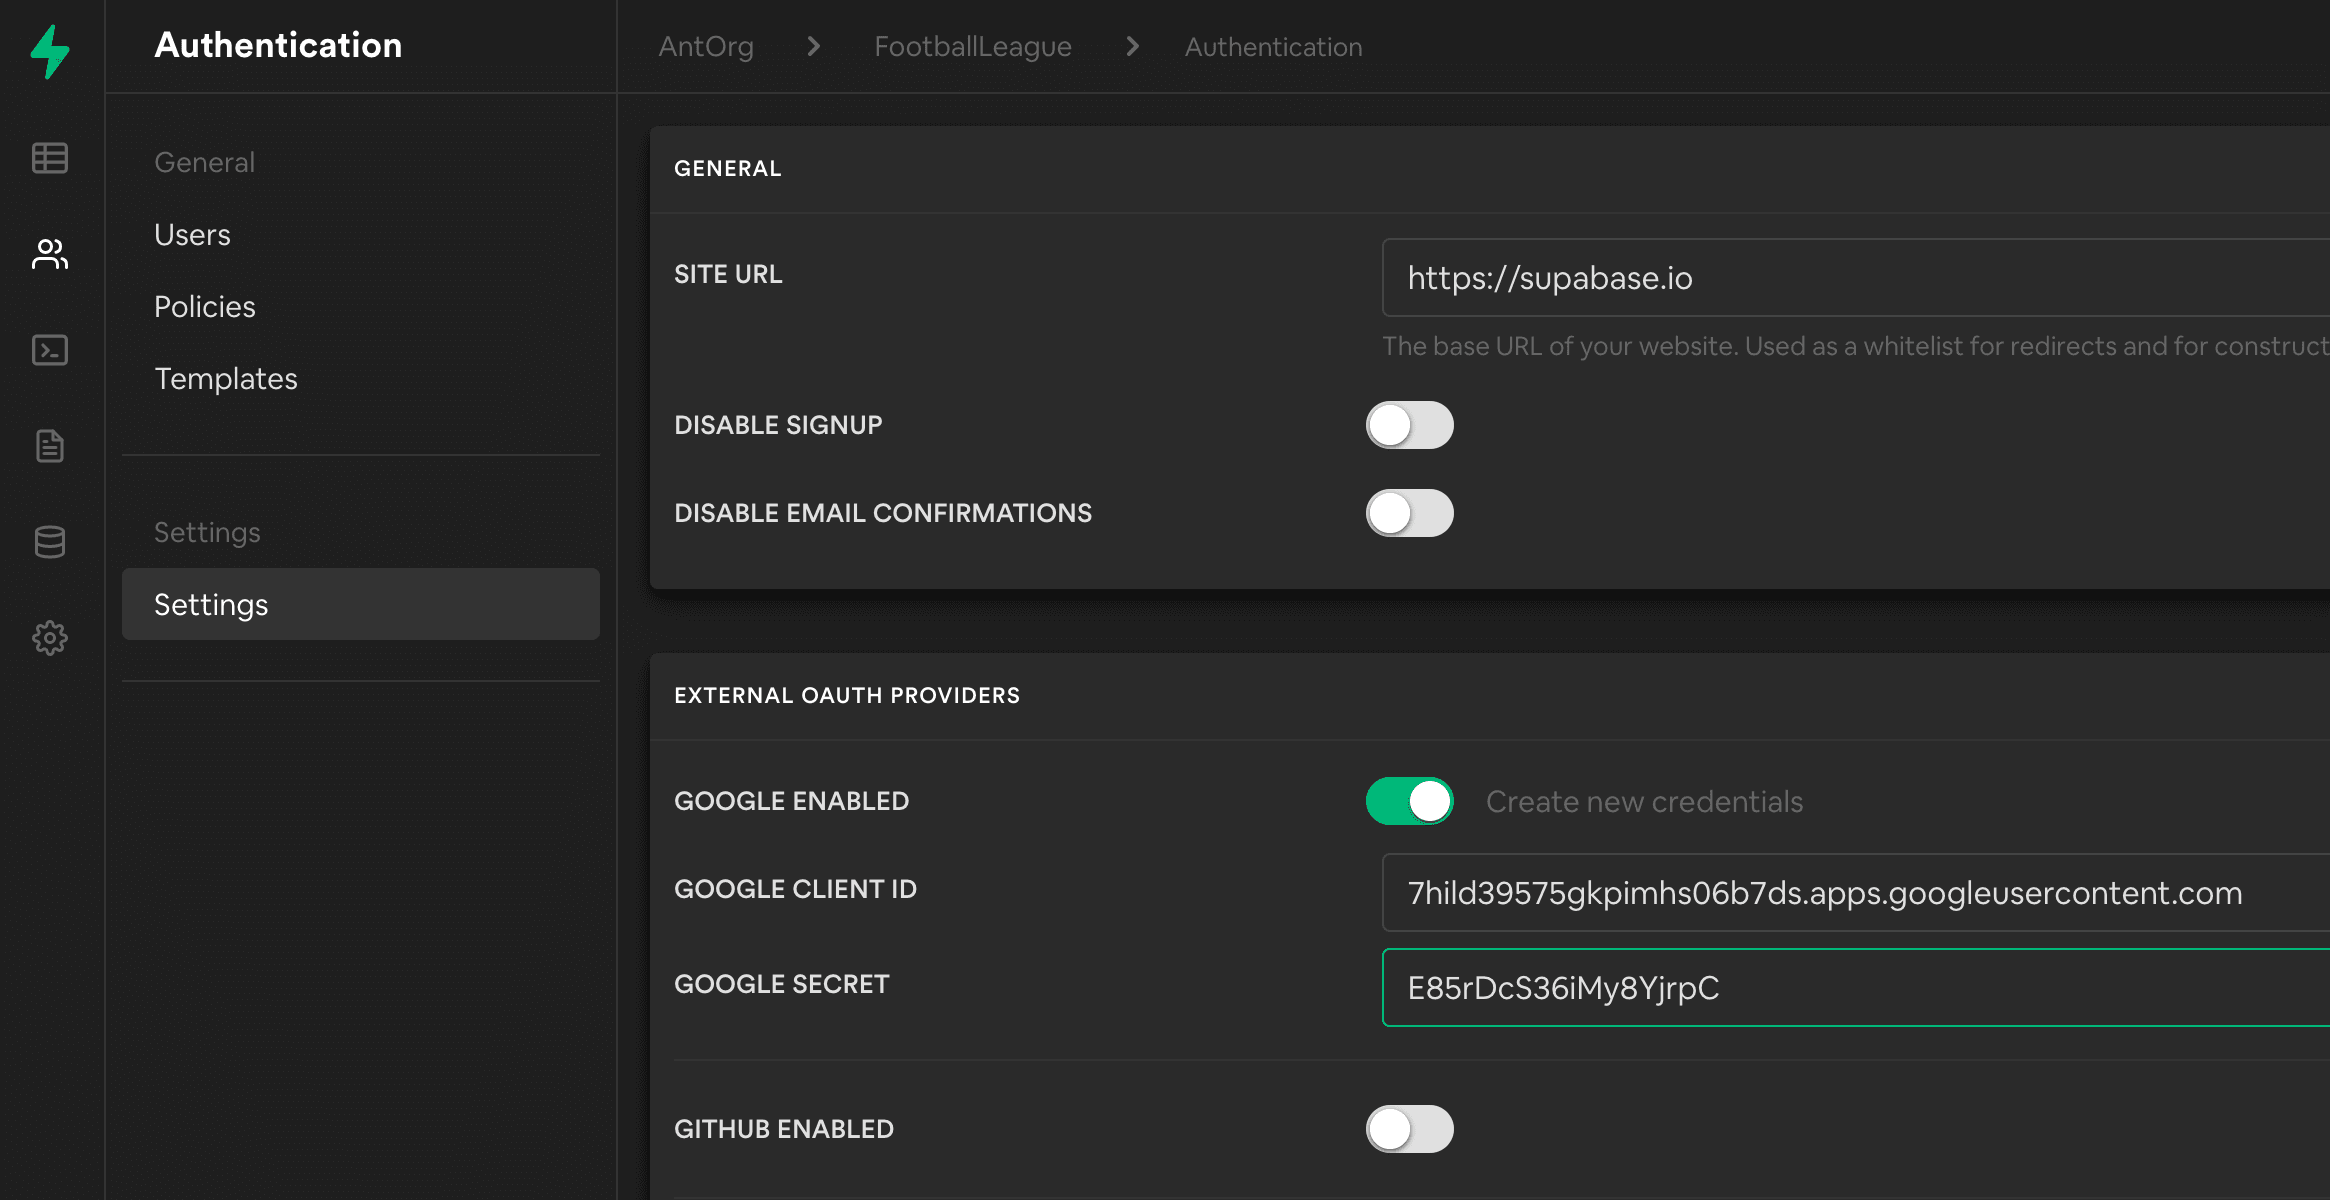Click the Policies navigation item

205,305
